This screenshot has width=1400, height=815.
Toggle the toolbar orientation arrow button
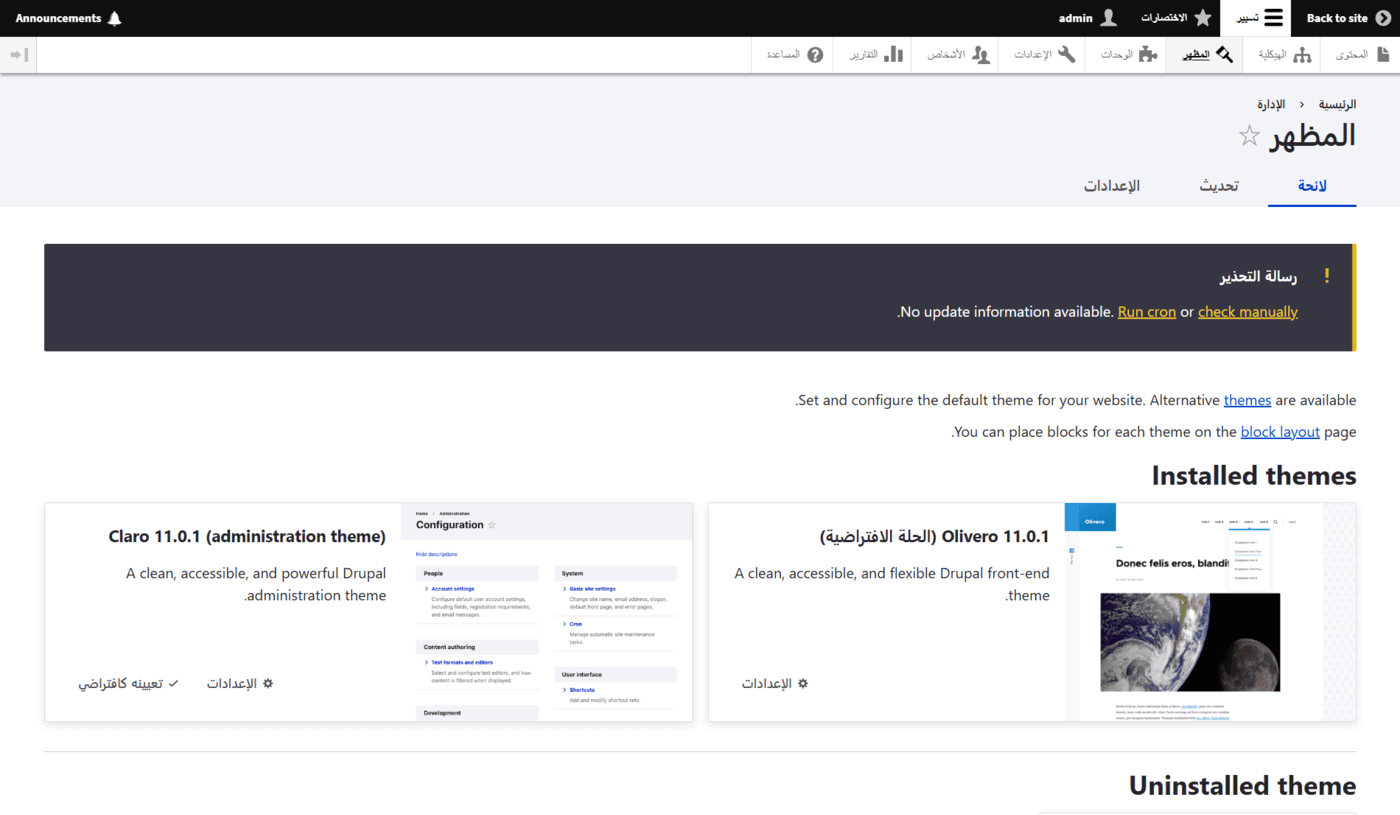coord(18,55)
